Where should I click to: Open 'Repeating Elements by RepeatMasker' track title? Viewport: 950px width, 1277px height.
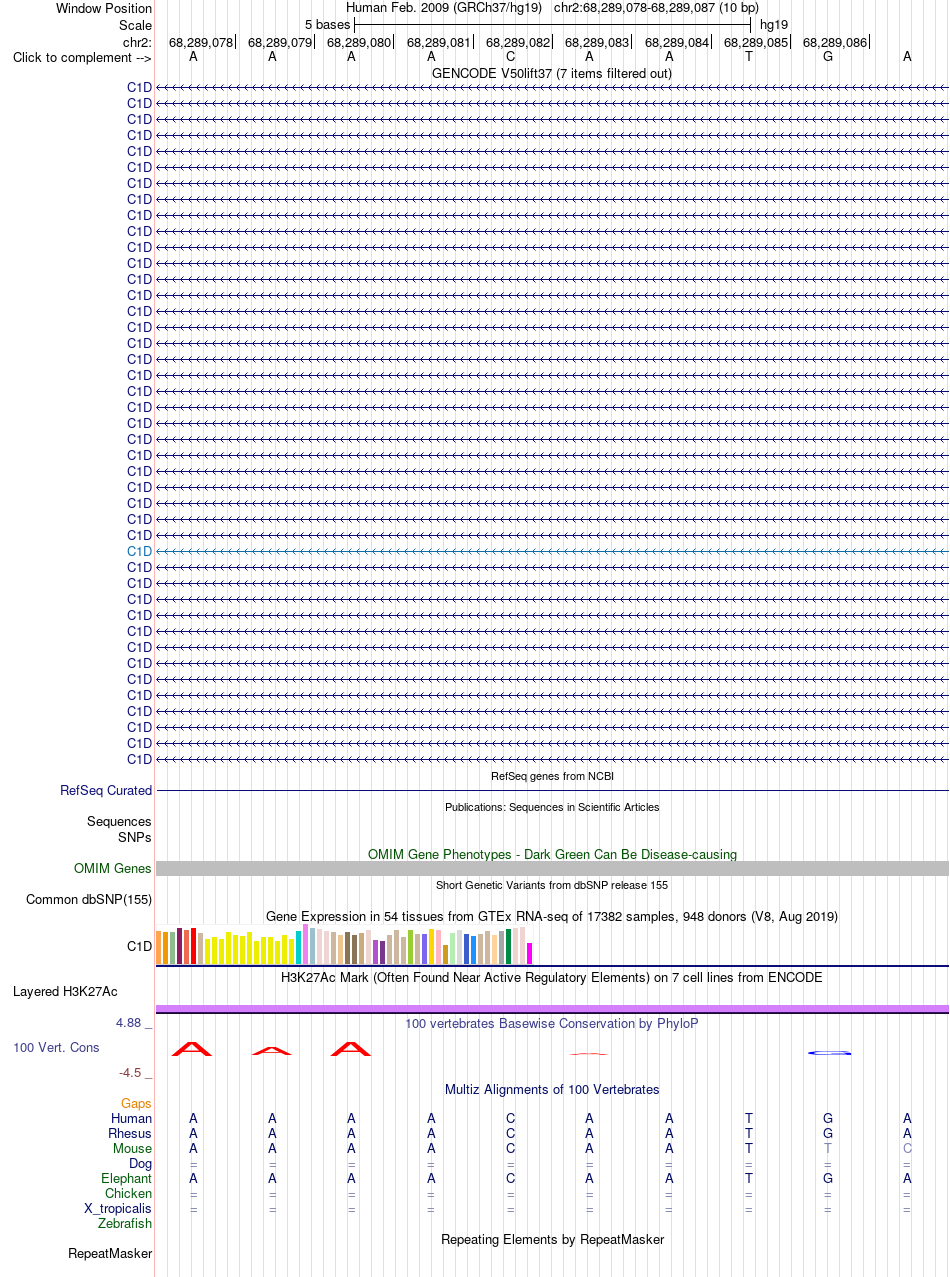(x=552, y=1239)
